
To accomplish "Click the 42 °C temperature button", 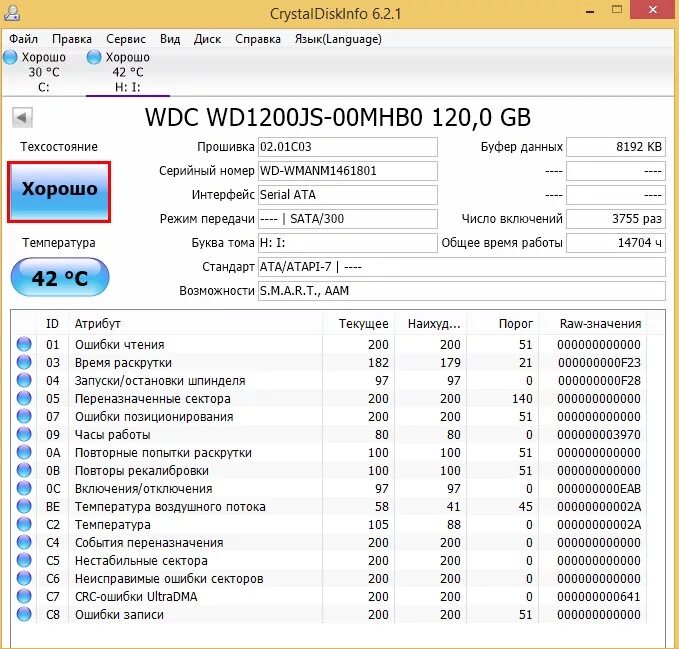I will tap(60, 277).
